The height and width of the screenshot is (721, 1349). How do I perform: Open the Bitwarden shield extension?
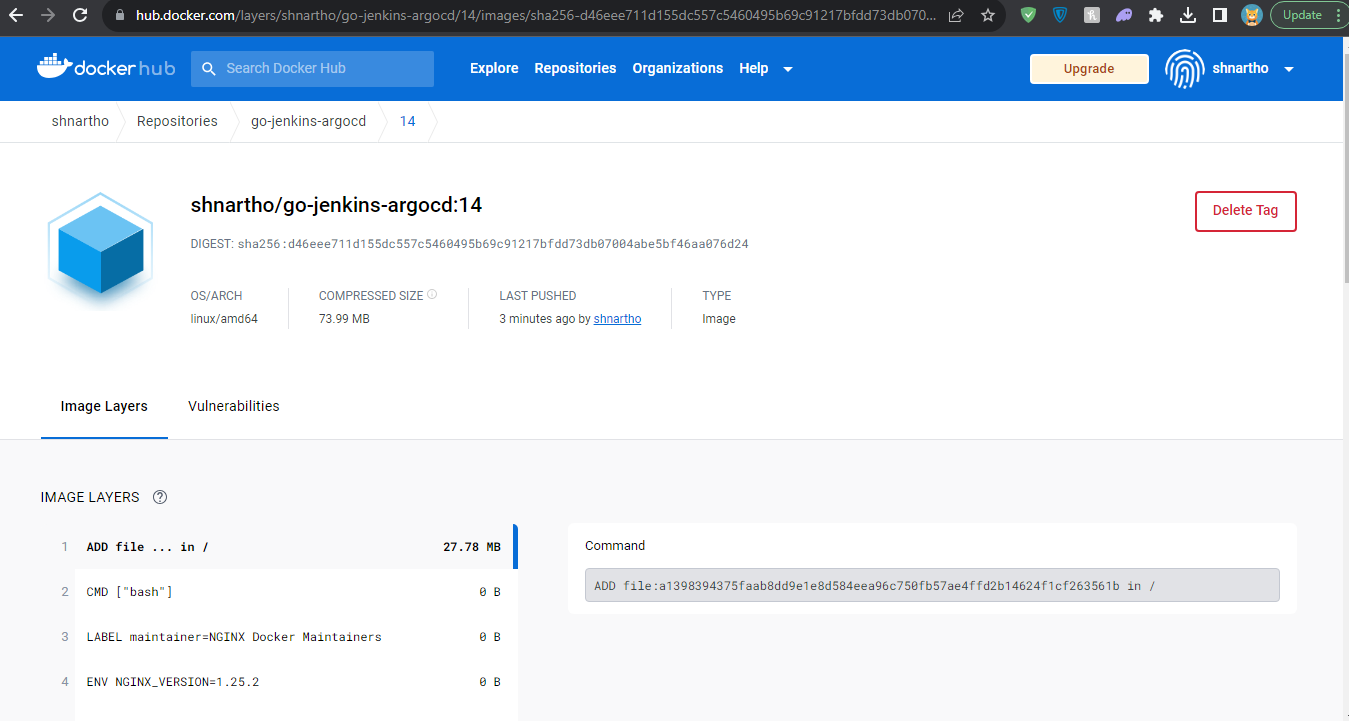tap(1060, 15)
